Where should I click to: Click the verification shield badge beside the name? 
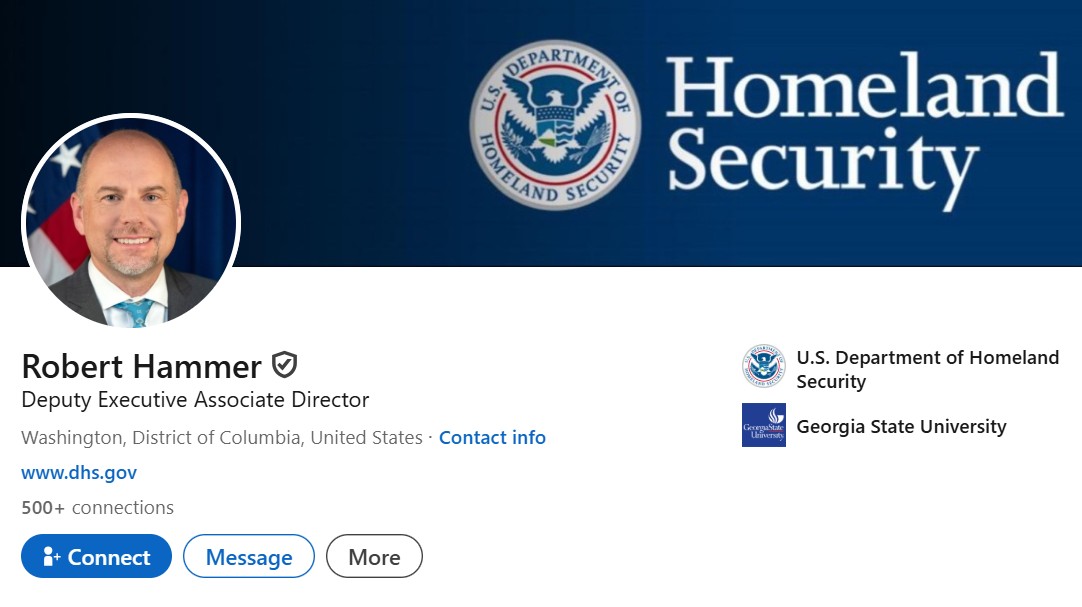(285, 365)
